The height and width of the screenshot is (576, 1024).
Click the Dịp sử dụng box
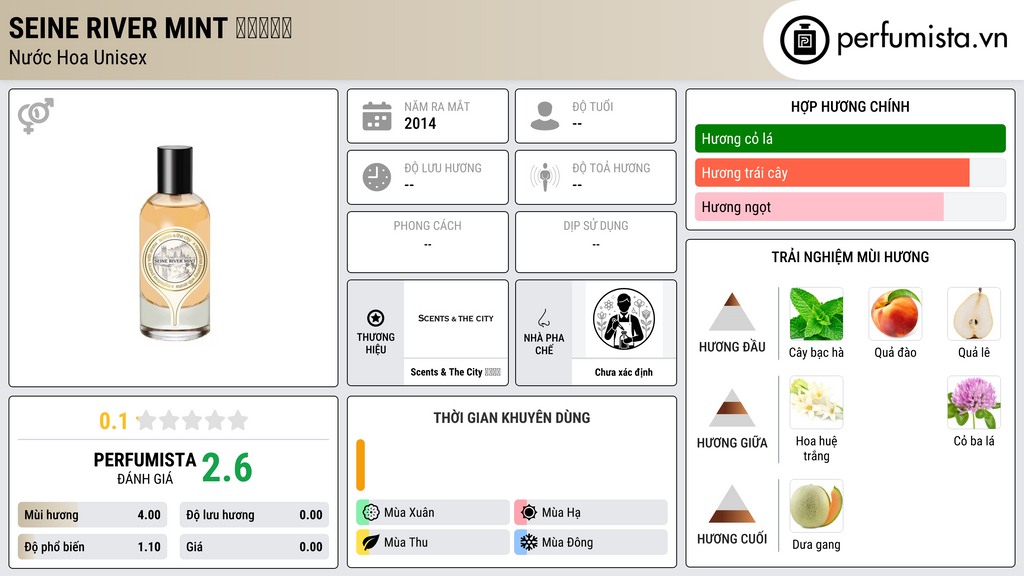click(596, 242)
